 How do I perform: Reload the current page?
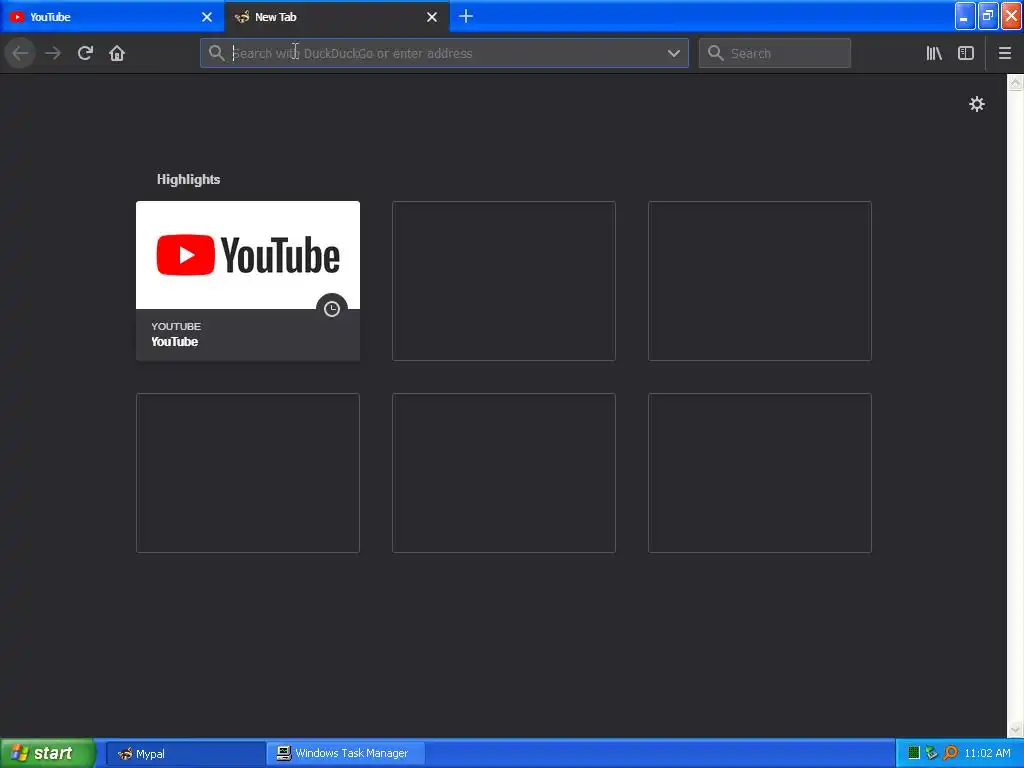85,53
